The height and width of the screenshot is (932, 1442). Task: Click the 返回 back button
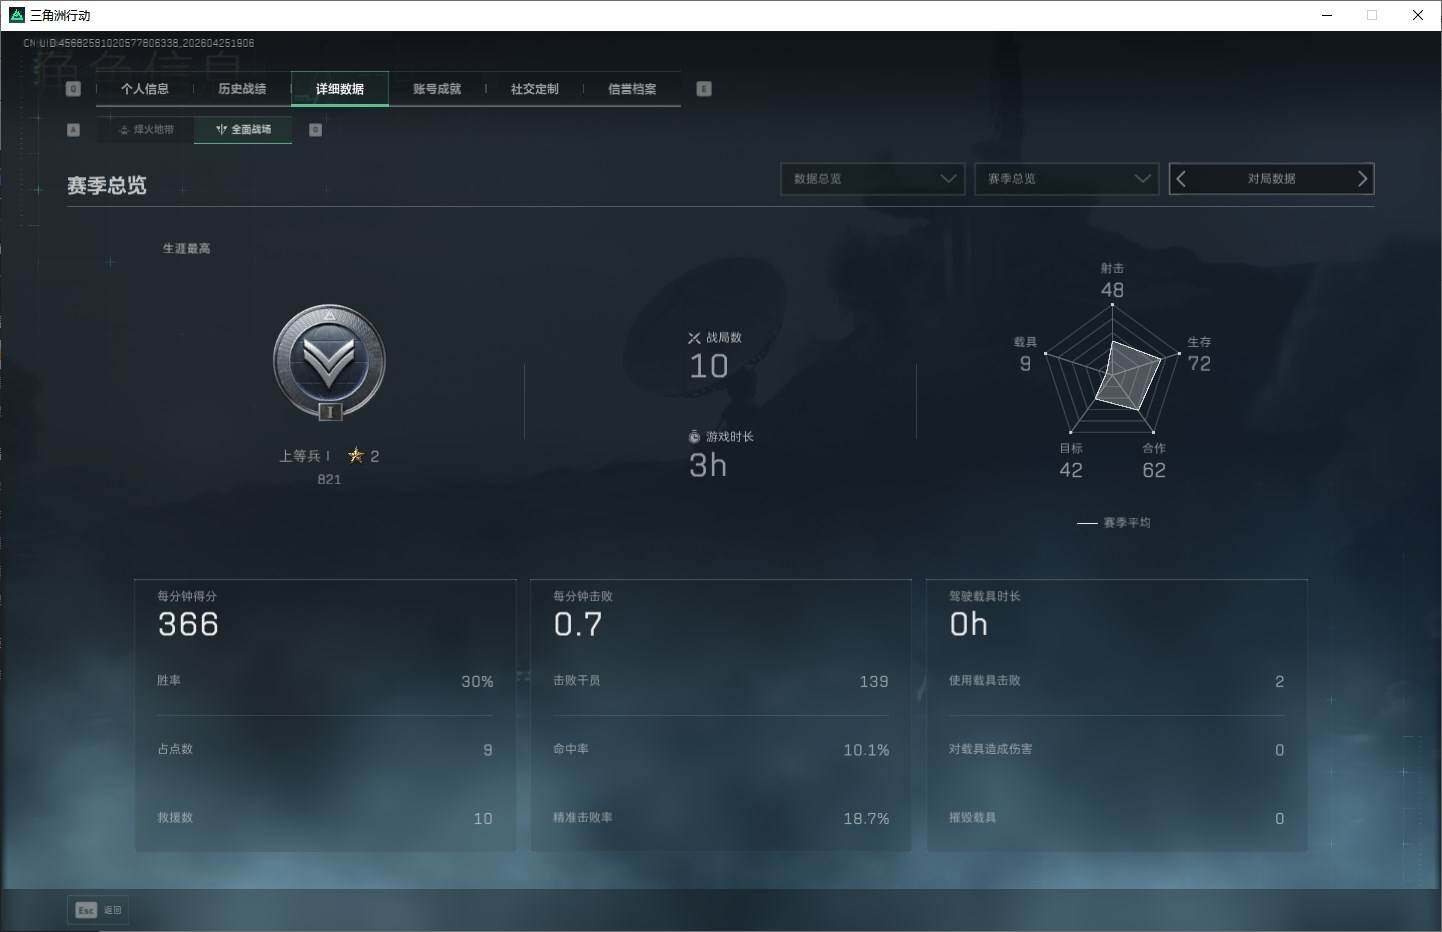pyautogui.click(x=98, y=910)
